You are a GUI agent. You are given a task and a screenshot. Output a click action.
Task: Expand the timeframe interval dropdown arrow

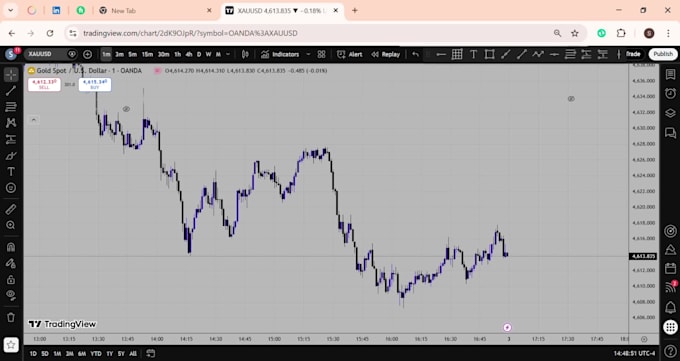click(x=228, y=54)
